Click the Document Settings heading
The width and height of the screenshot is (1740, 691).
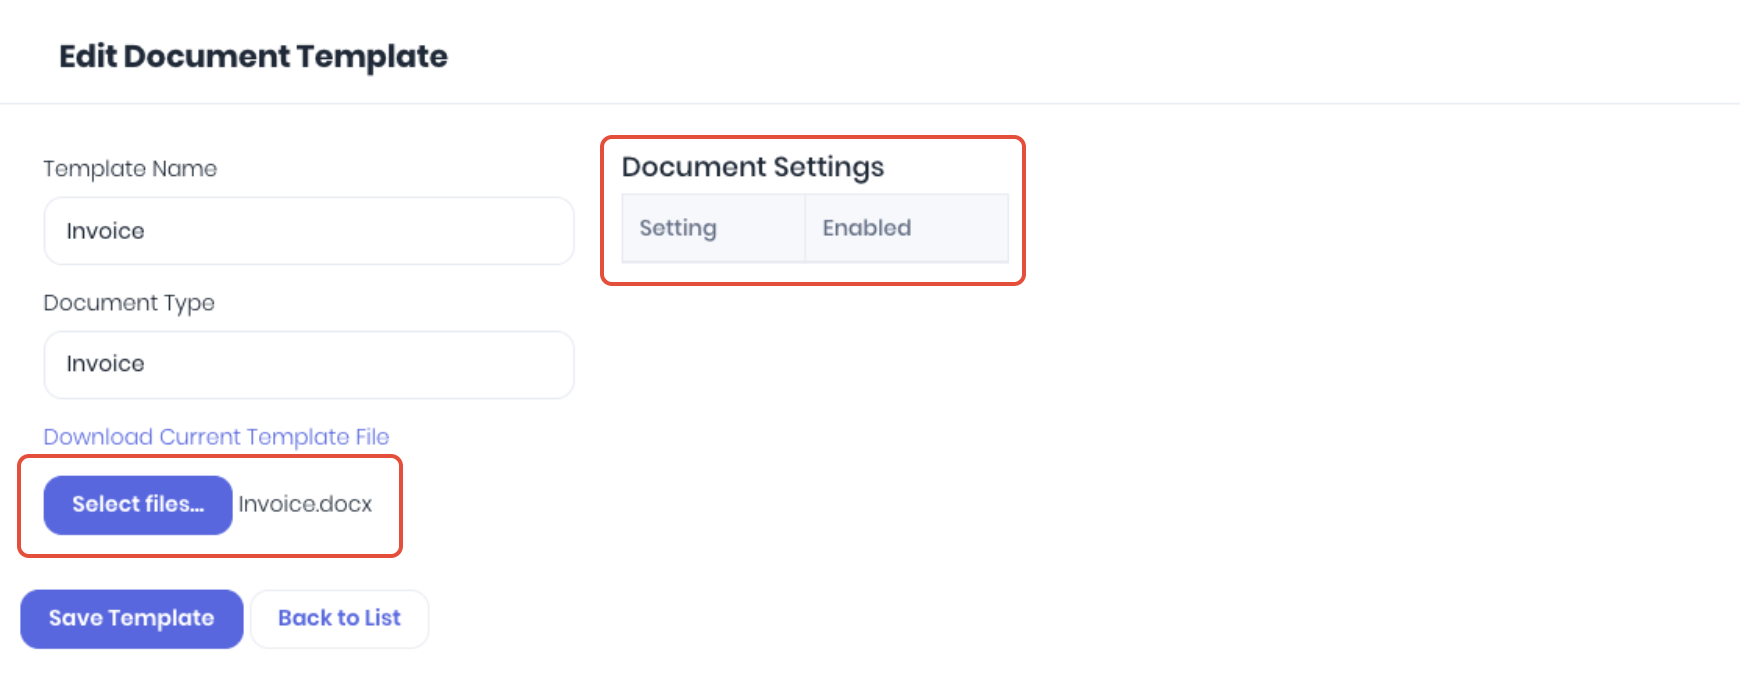pyautogui.click(x=753, y=167)
